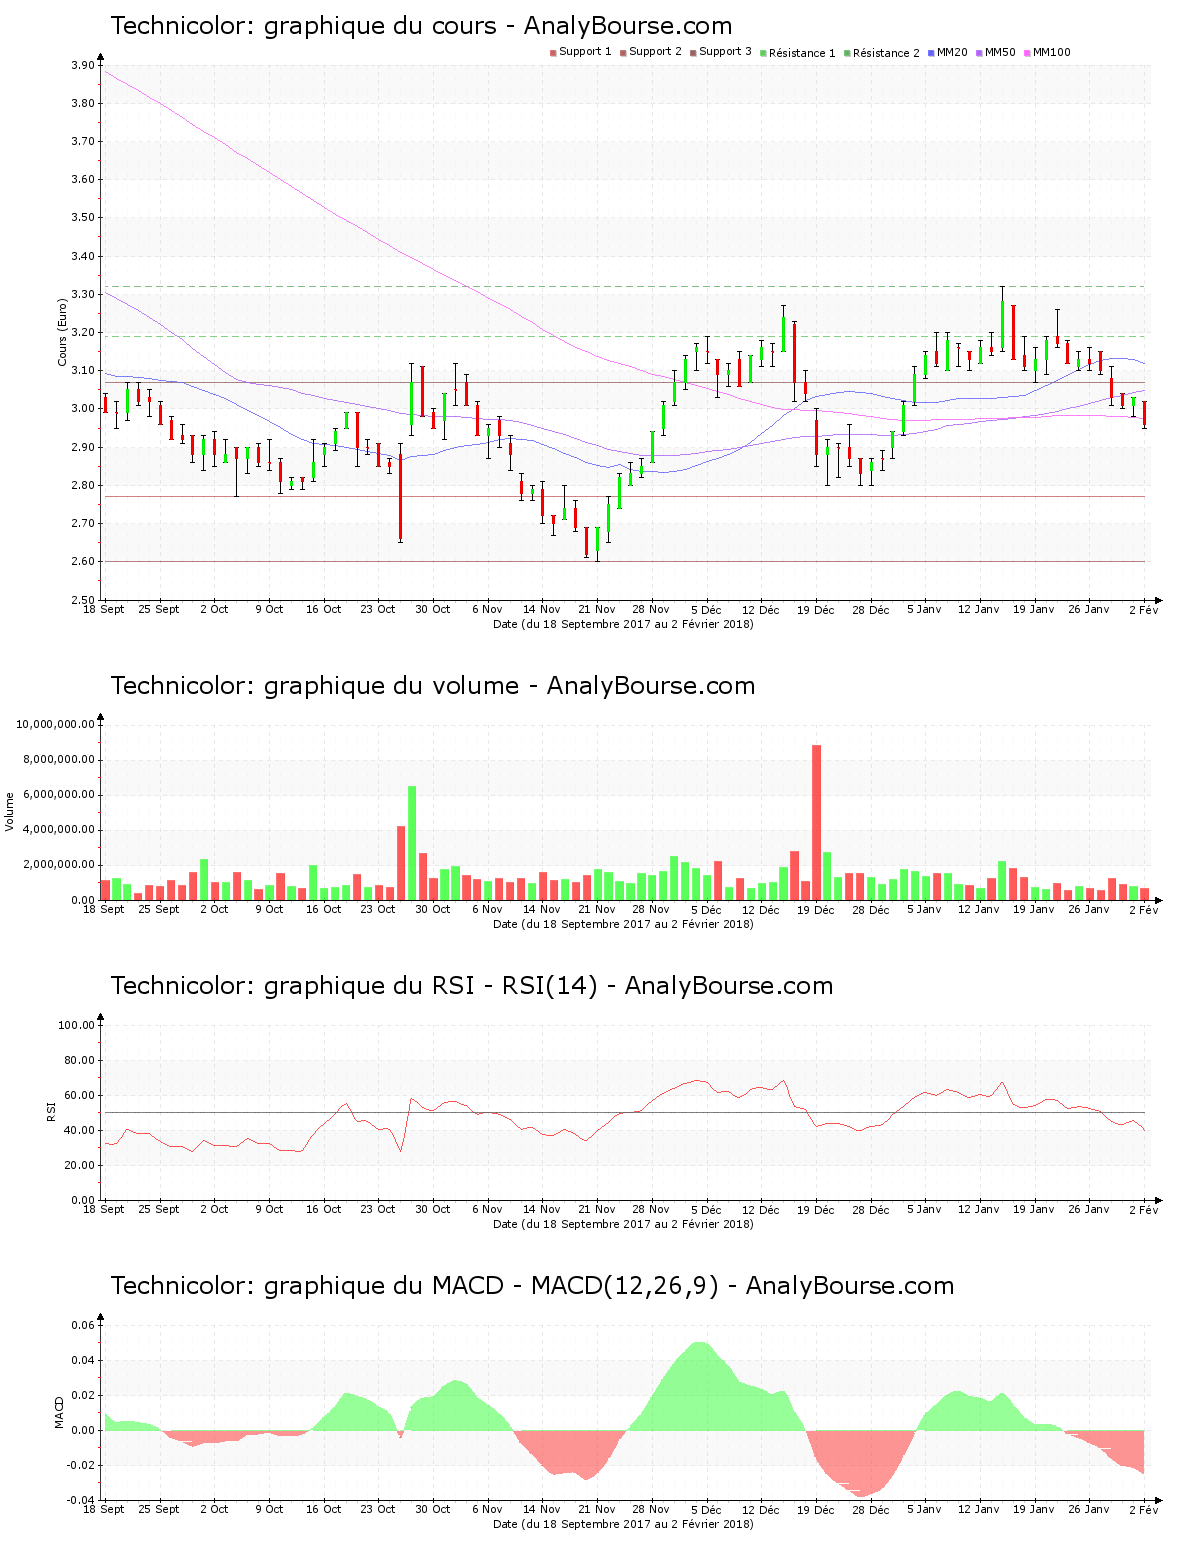Click the 3.00 price axis value

click(x=83, y=408)
